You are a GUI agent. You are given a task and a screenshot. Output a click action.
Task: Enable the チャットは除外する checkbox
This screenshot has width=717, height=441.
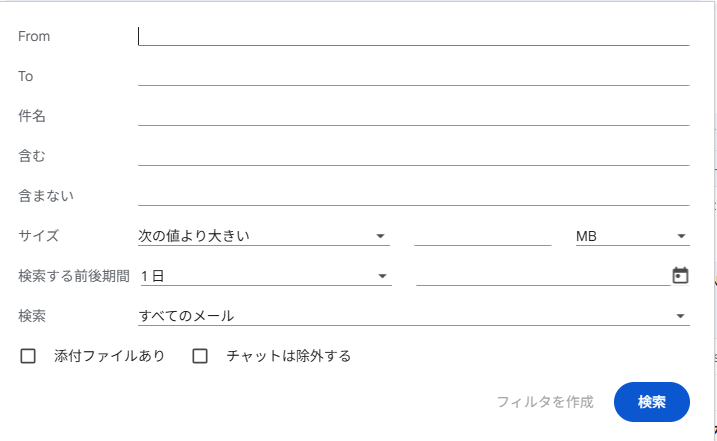(200, 356)
